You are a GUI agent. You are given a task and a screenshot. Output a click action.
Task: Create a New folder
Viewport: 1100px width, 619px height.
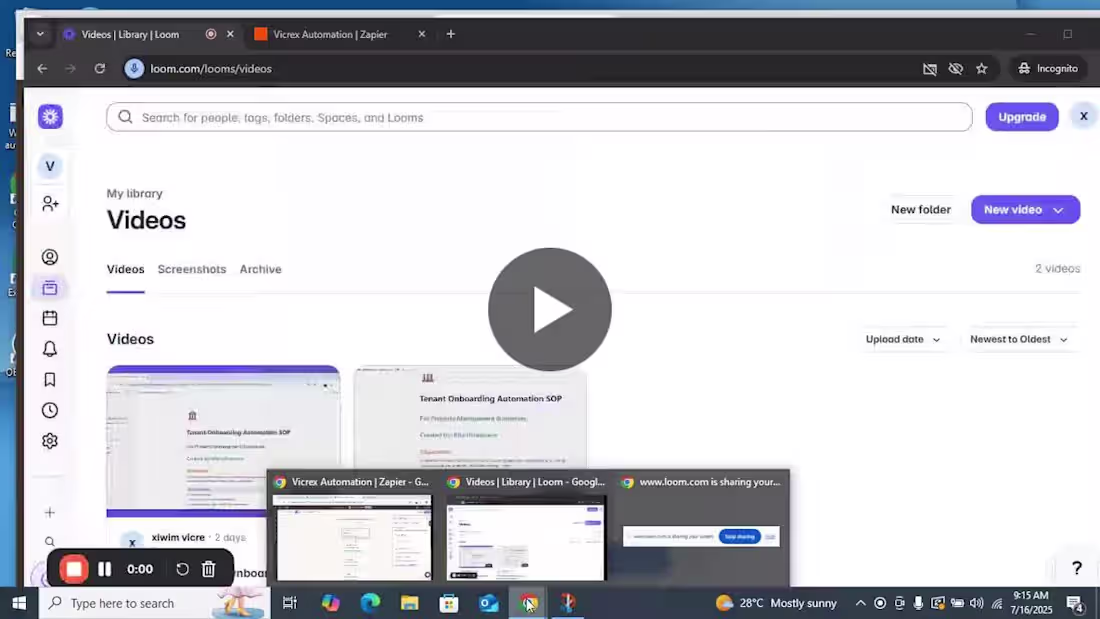click(920, 209)
